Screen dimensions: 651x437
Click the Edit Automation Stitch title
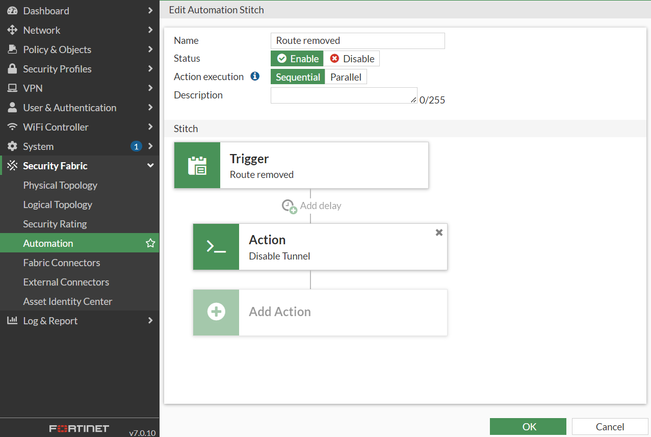216,10
